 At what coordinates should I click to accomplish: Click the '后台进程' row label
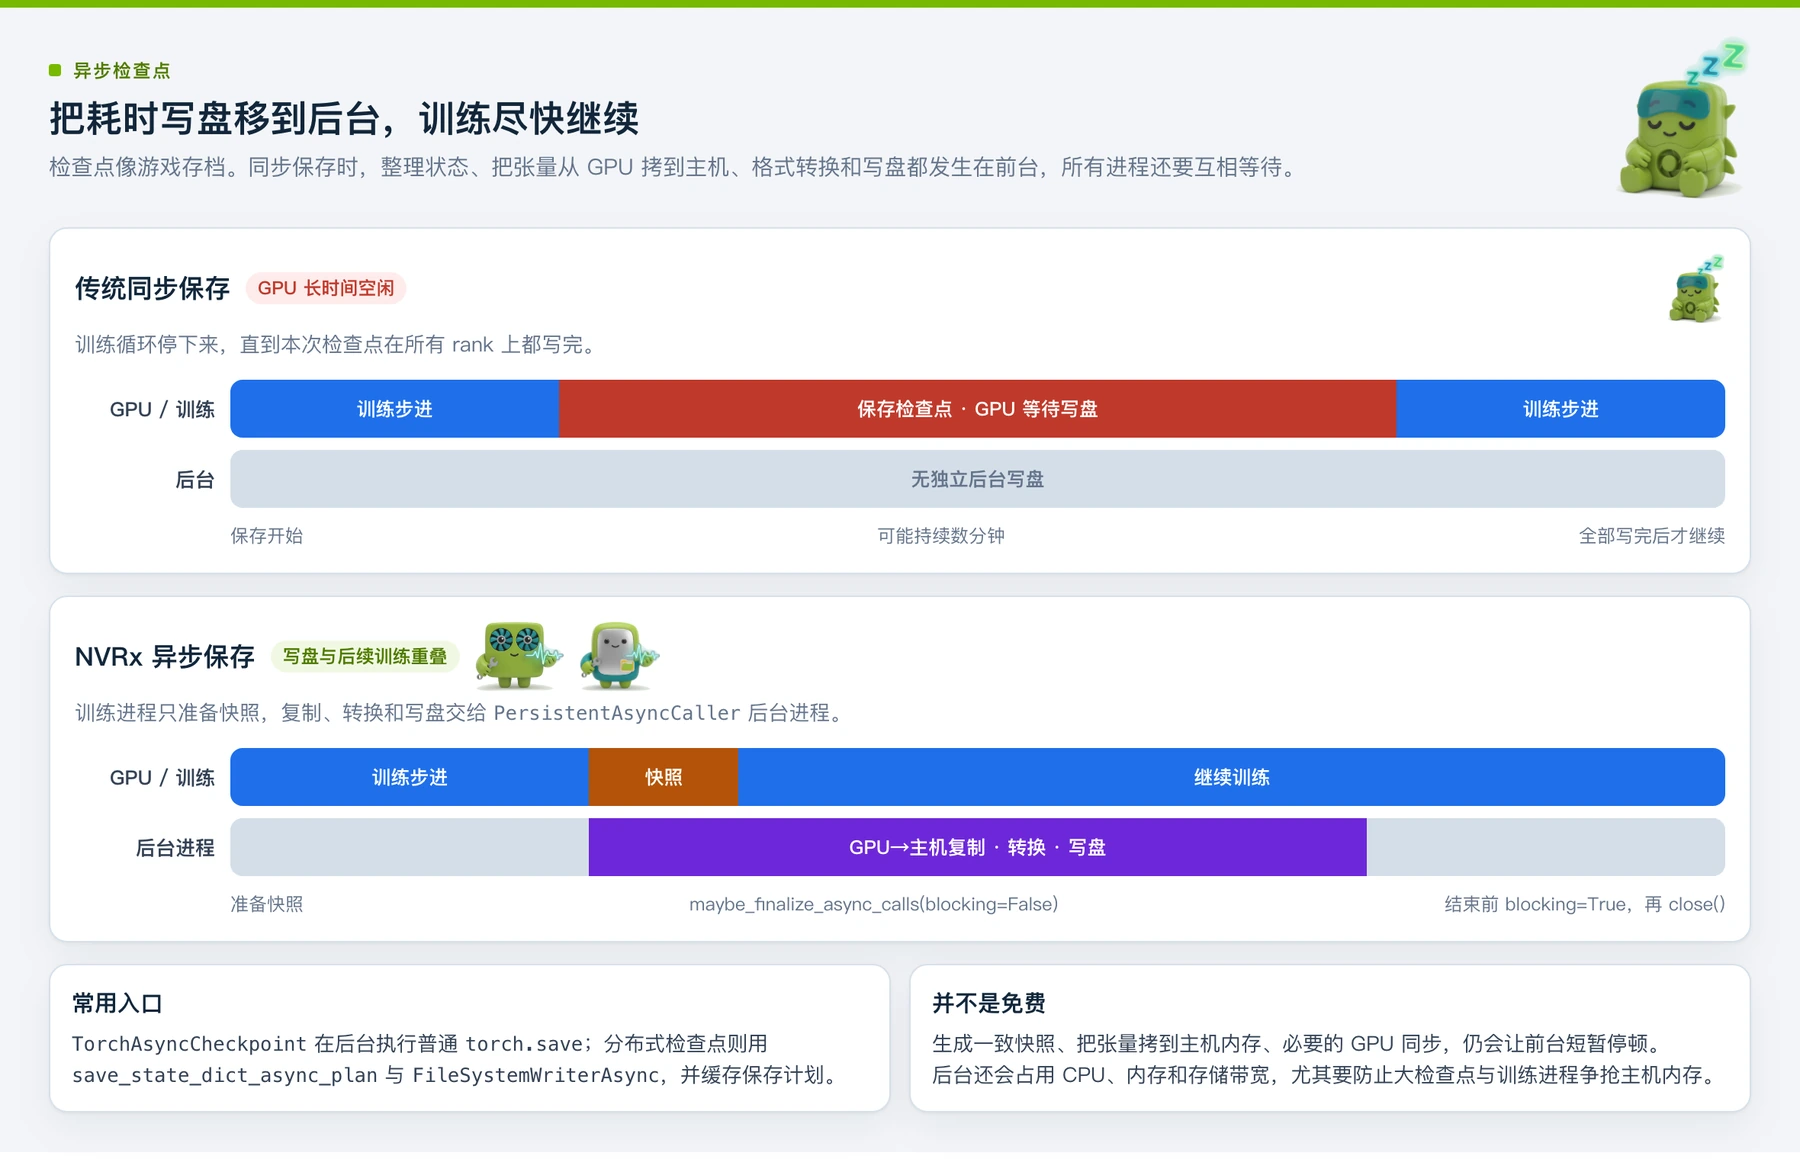(175, 847)
